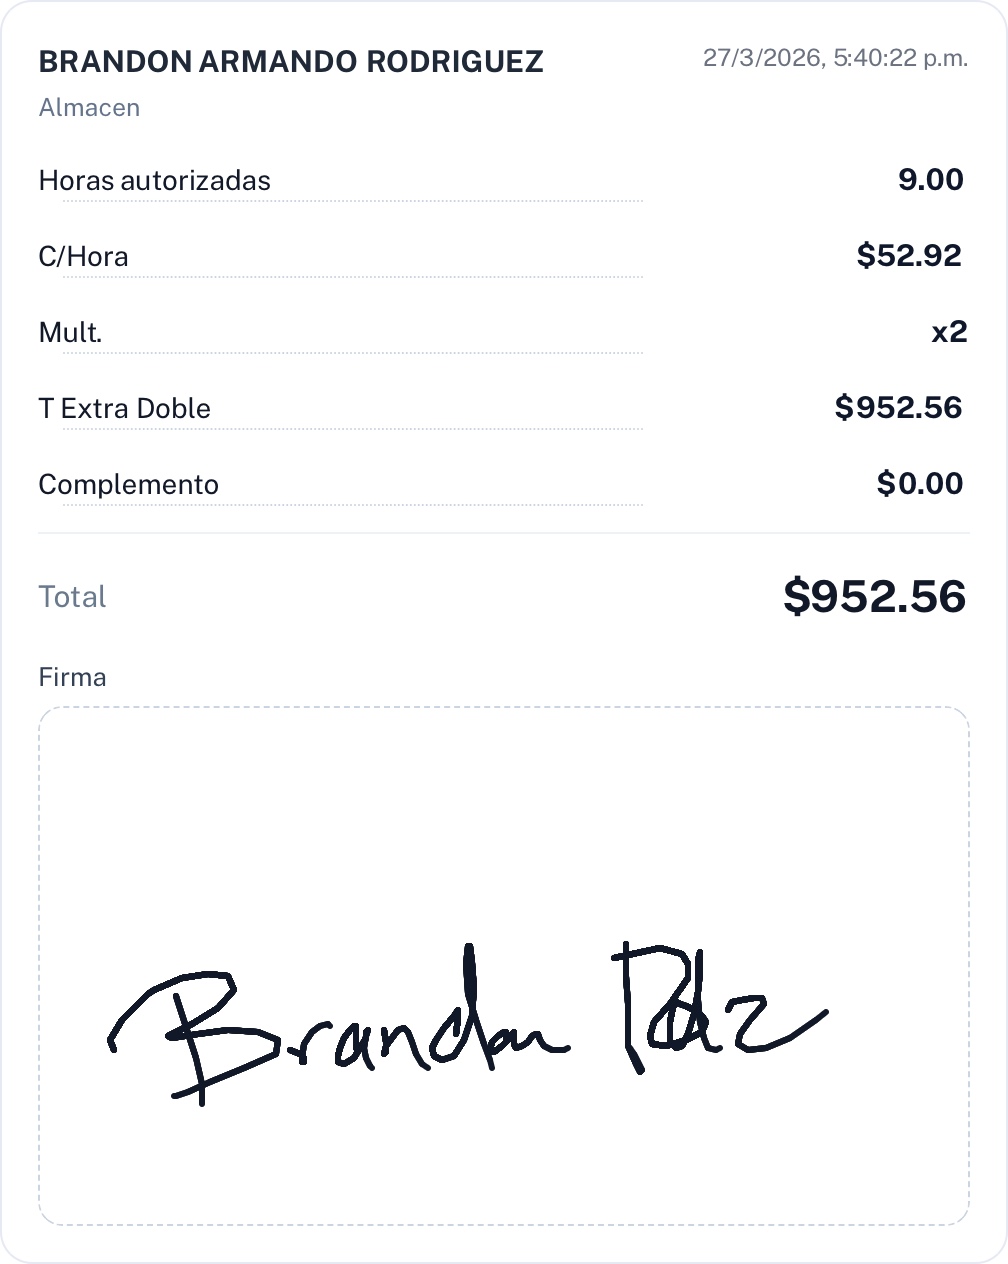The image size is (1008, 1264).
Task: Select the Complemento label
Action: tap(129, 485)
